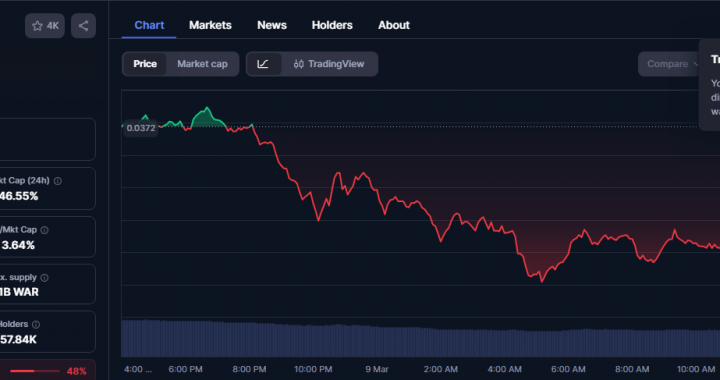Image resolution: width=720 pixels, height=380 pixels.
Task: Click the 48% red progress bar
Action: click(x=35, y=371)
